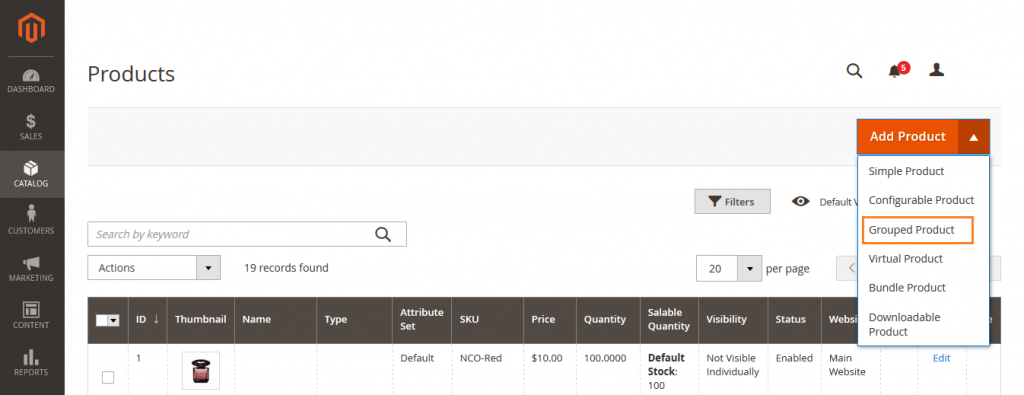Click the Magento logo icon
Viewport: 1024px width, 395px height.
click(x=31, y=28)
